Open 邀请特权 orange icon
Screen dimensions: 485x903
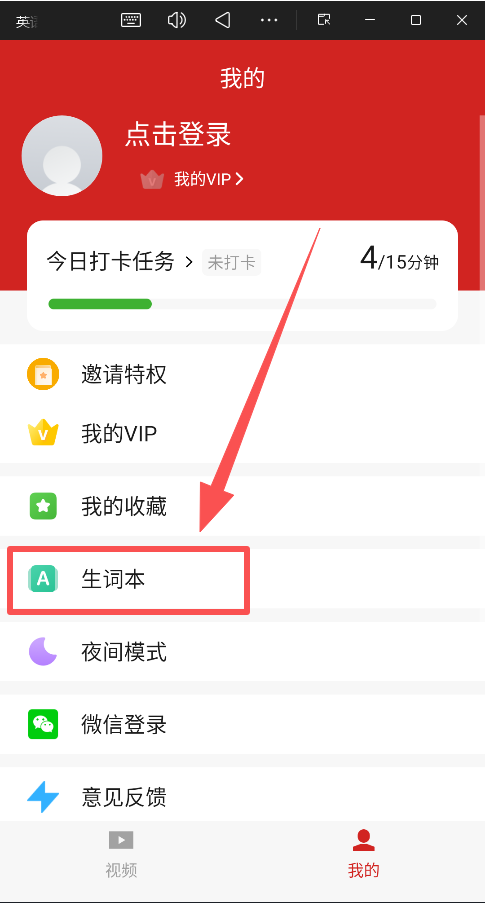43,374
